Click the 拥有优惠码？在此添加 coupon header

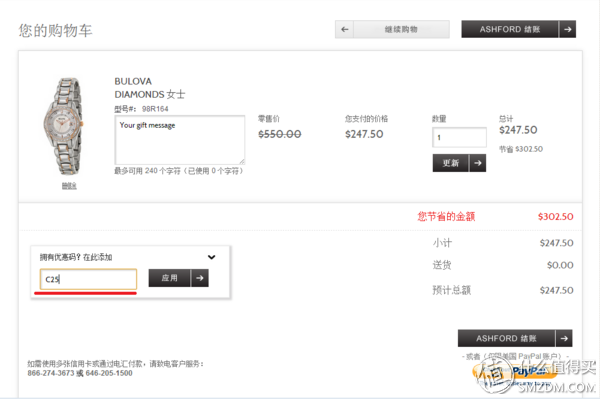pos(76,257)
